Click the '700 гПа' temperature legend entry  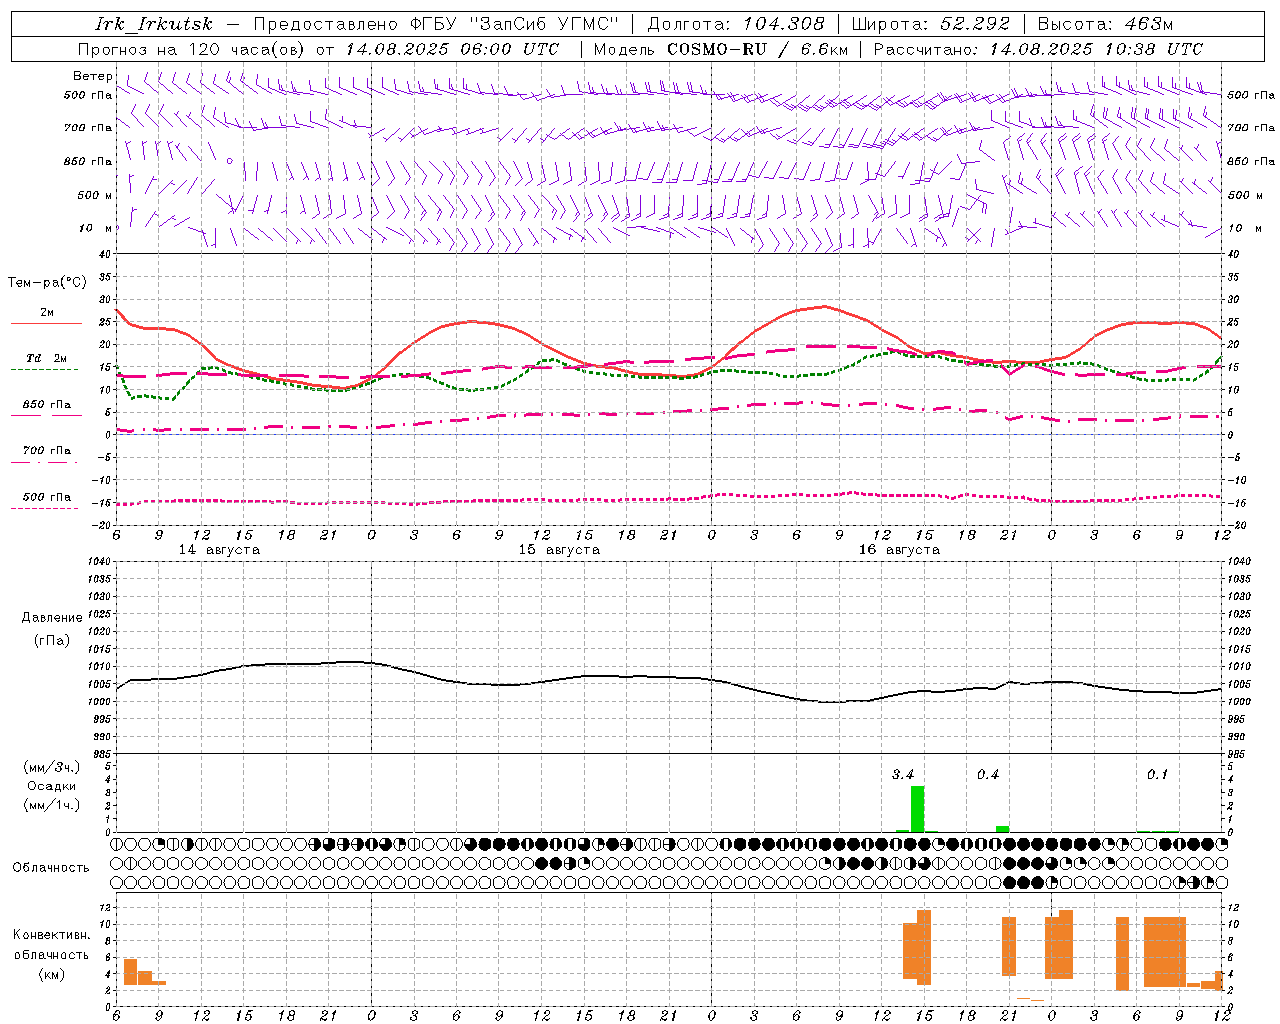[x=46, y=451]
